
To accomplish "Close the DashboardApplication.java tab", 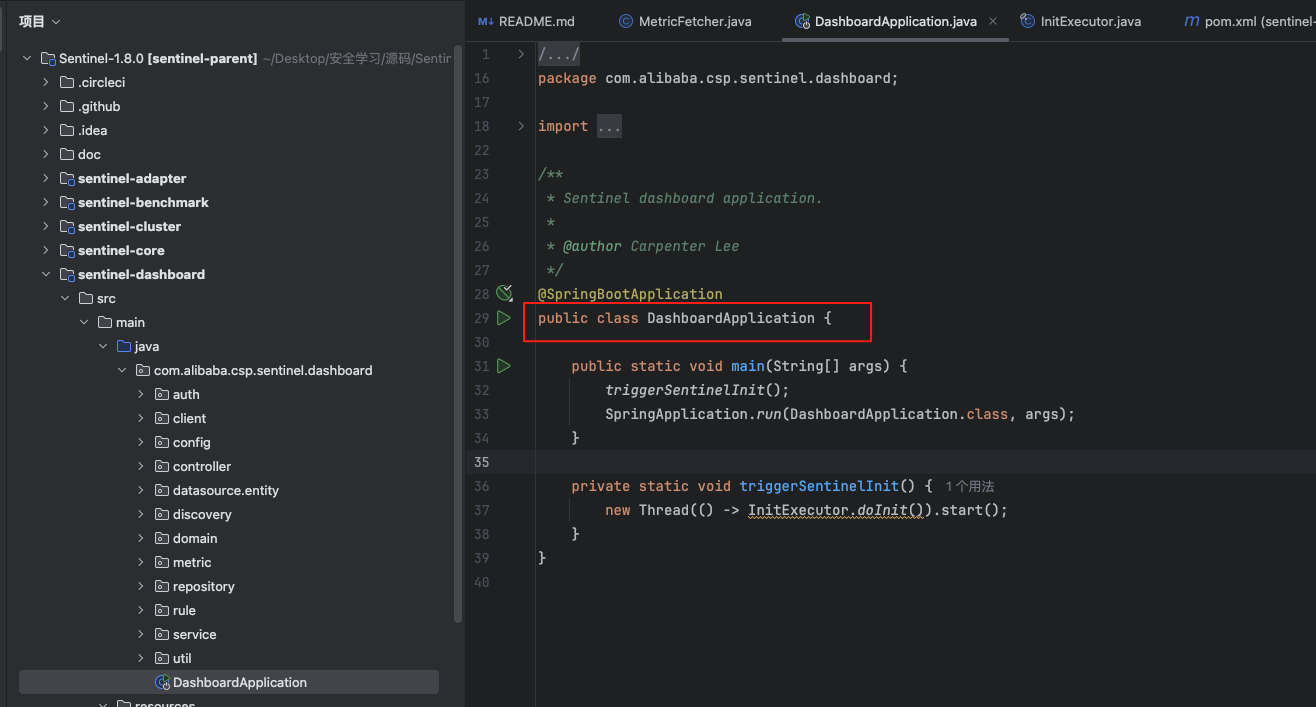I will 993,21.
